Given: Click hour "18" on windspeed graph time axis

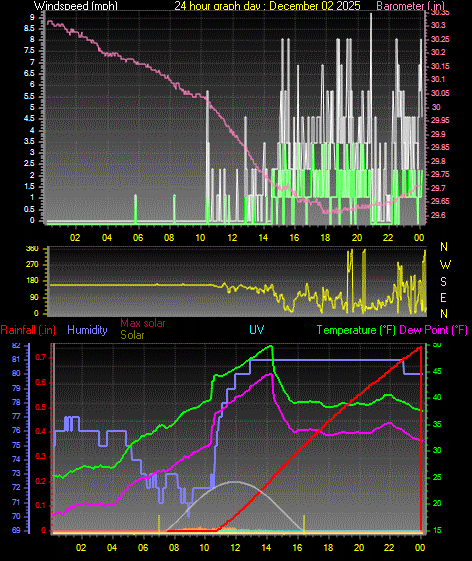Looking at the screenshot, I should tap(325, 238).
